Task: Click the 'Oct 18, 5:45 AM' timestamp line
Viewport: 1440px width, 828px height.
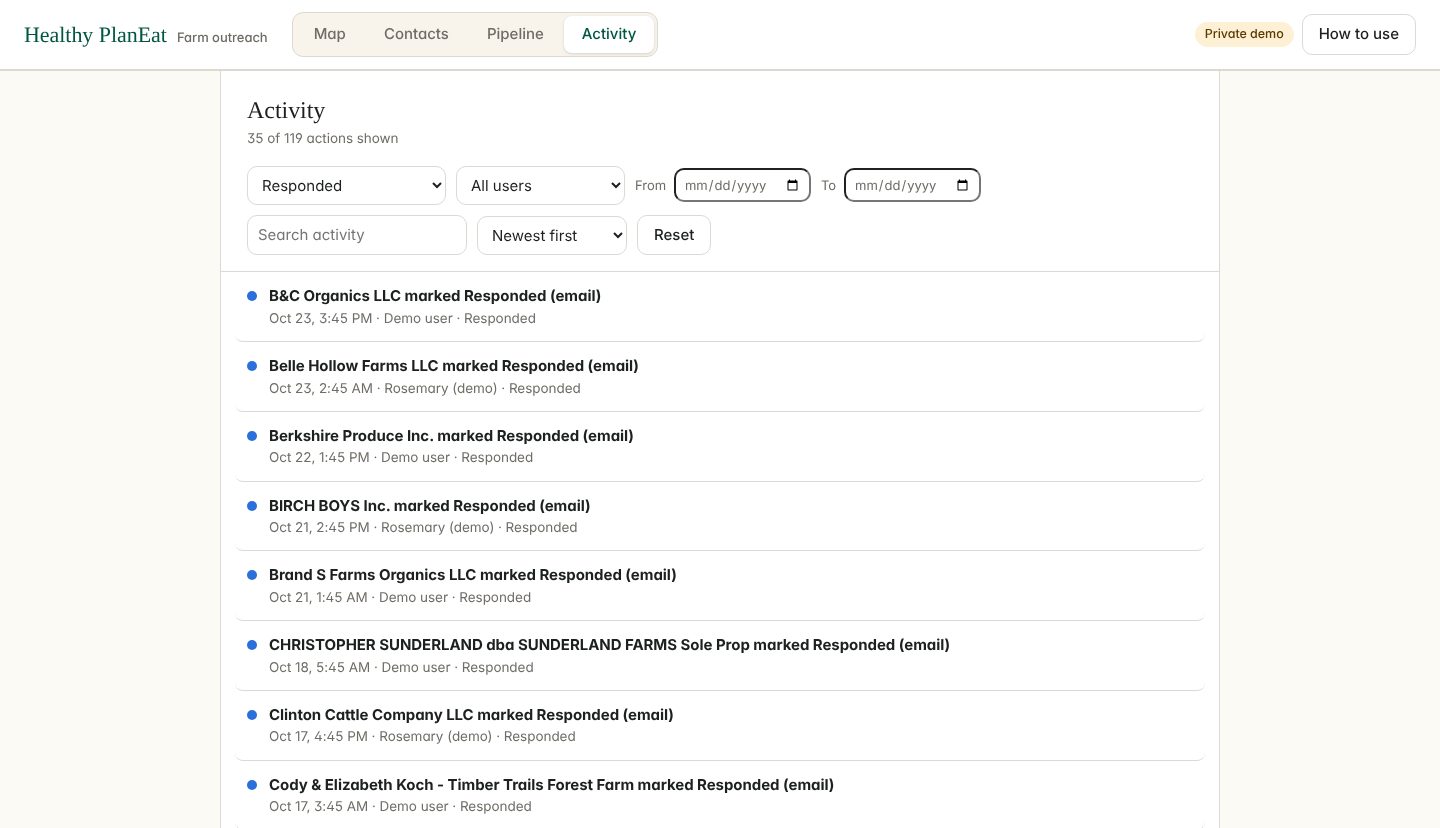Action: click(401, 667)
